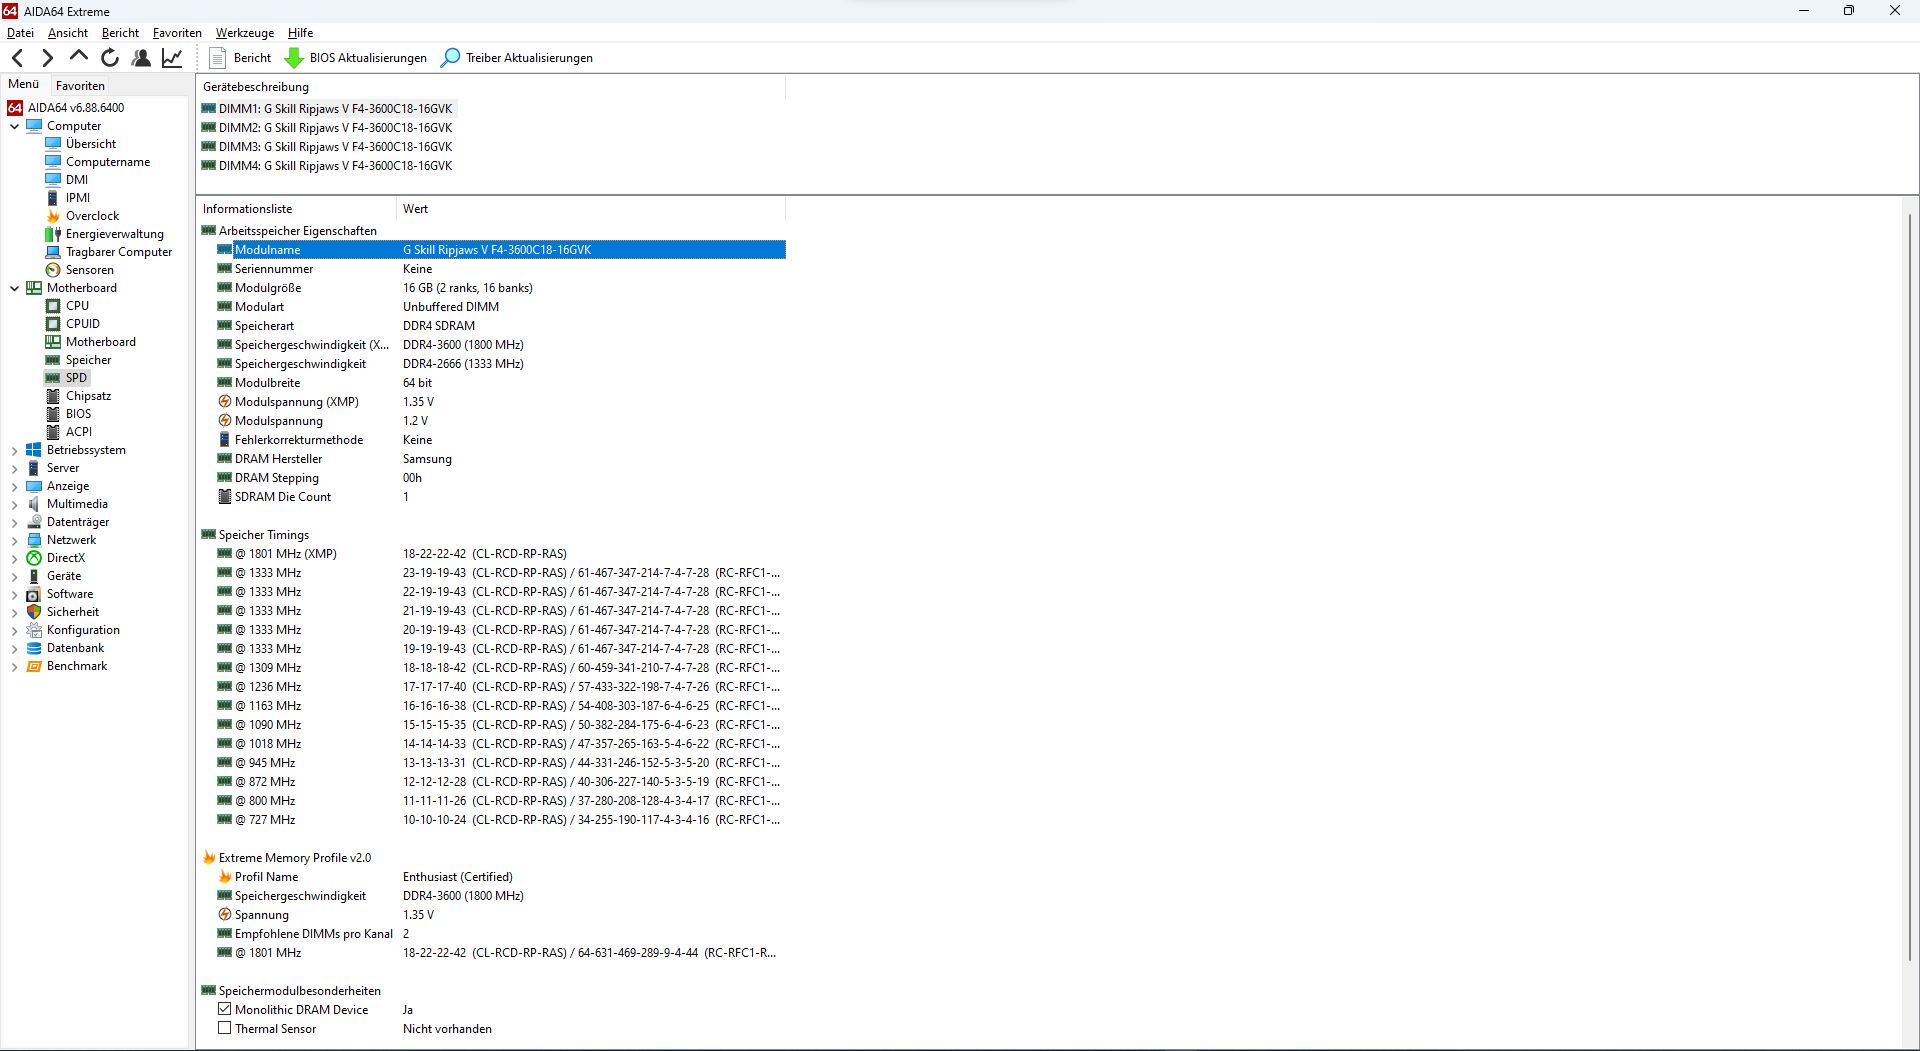The width and height of the screenshot is (1920, 1051).
Task: Open the Overclock flame icon
Action: (53, 216)
